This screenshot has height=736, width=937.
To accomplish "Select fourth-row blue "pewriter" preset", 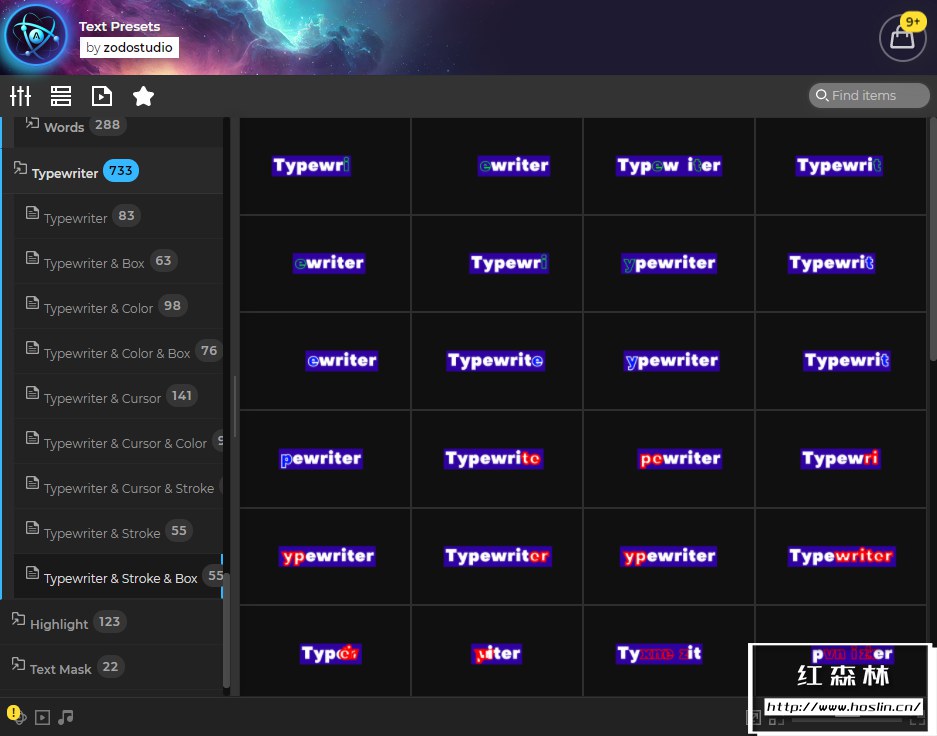I will pos(325,459).
